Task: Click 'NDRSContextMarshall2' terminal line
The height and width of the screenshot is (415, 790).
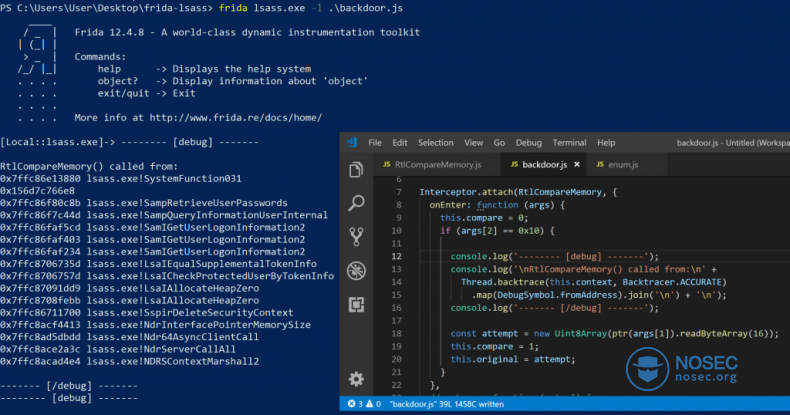Action: (129, 361)
